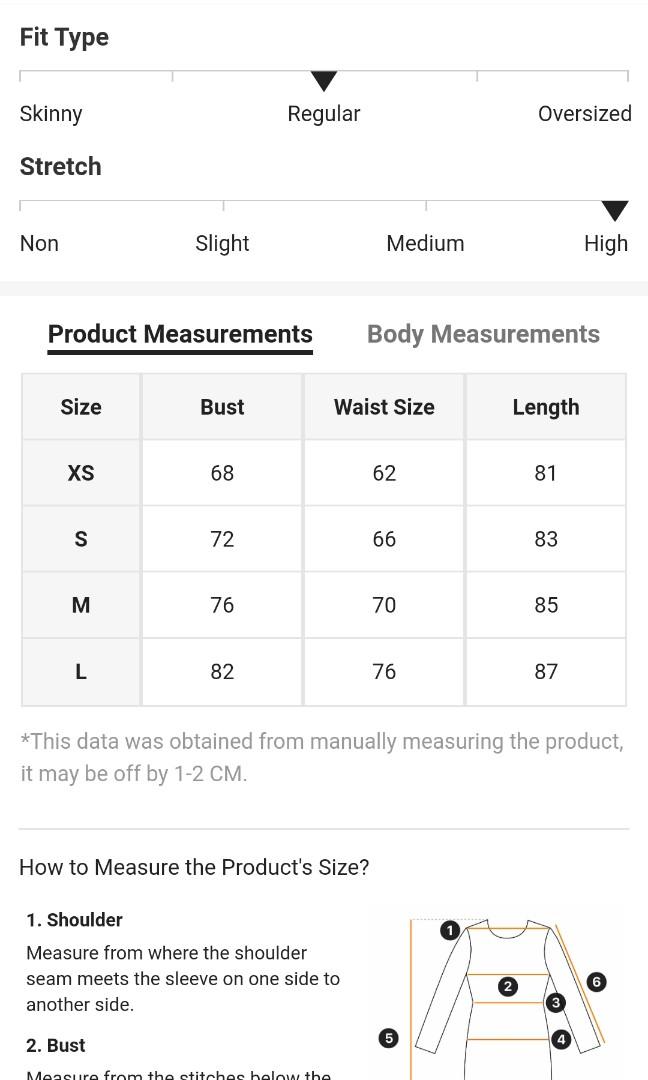This screenshot has height=1080, width=648.
Task: Click the Stretch triangle marker at High
Action: coord(615,211)
